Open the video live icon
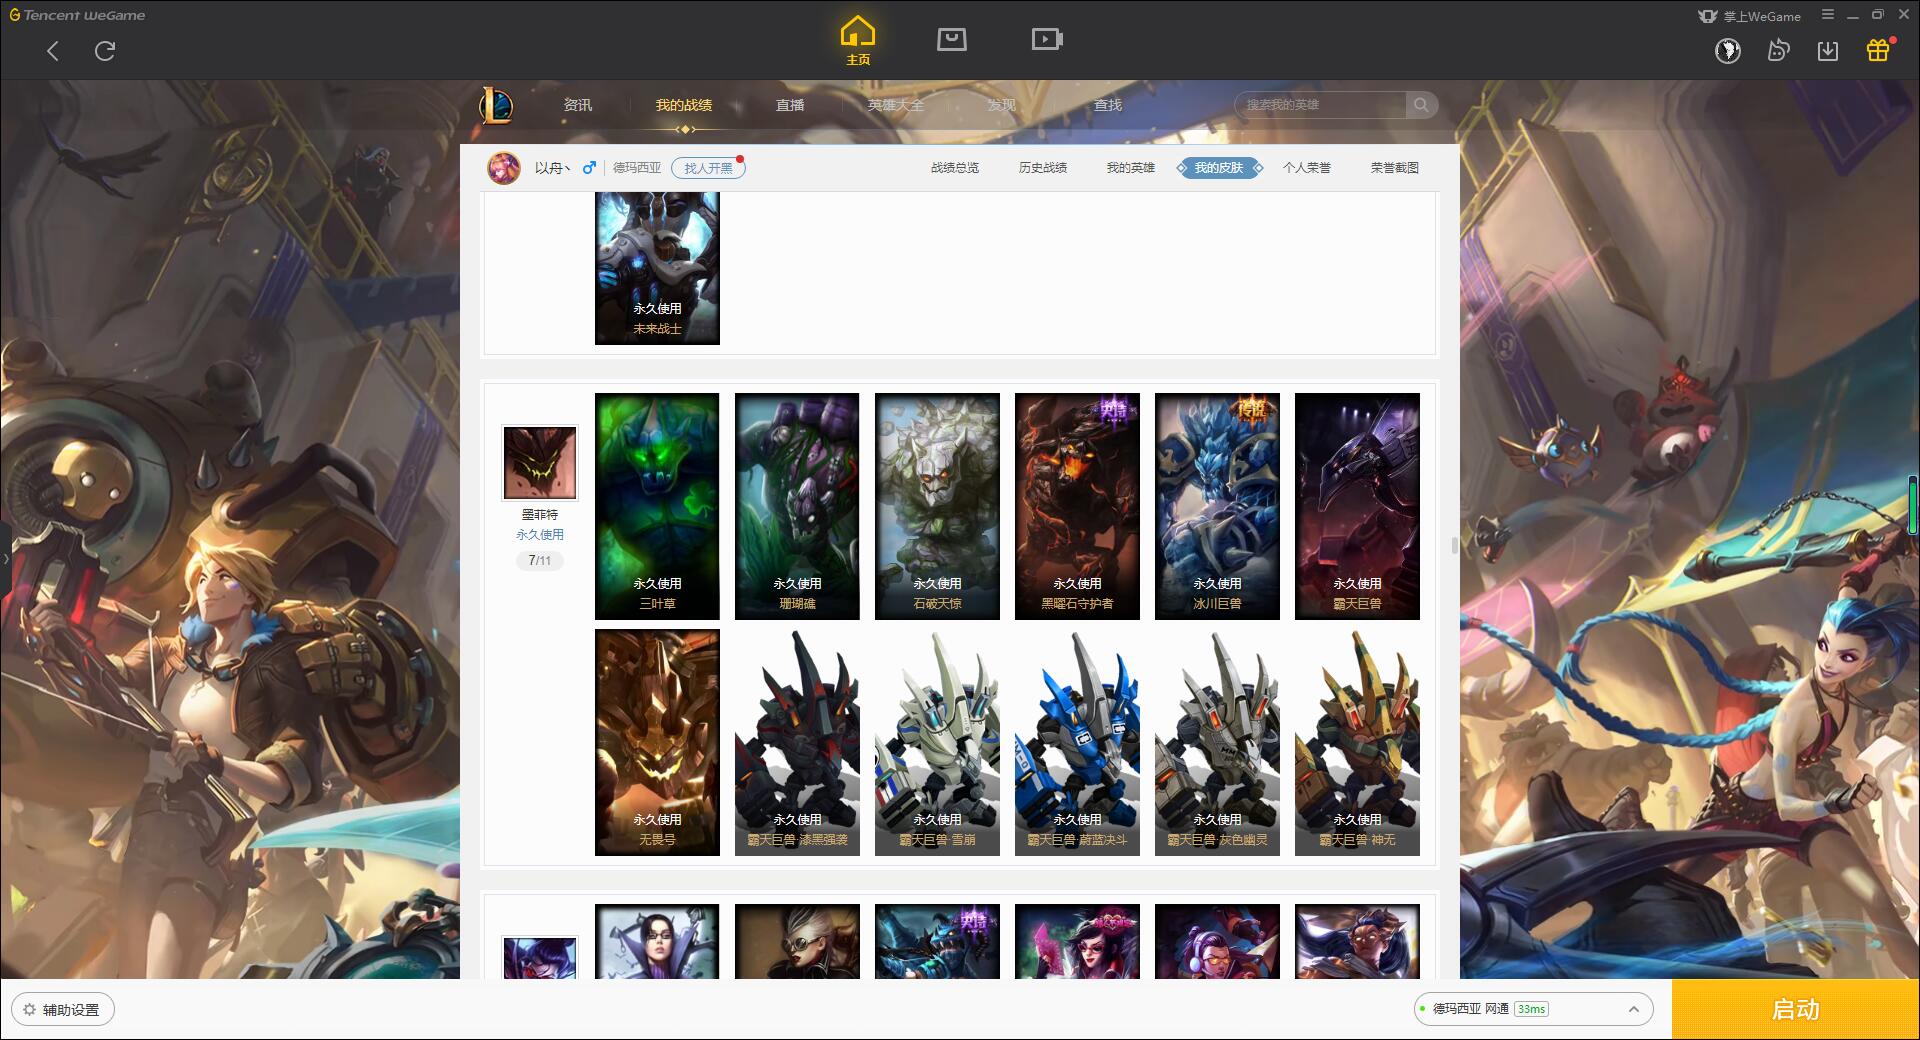The width and height of the screenshot is (1920, 1040). point(1047,39)
